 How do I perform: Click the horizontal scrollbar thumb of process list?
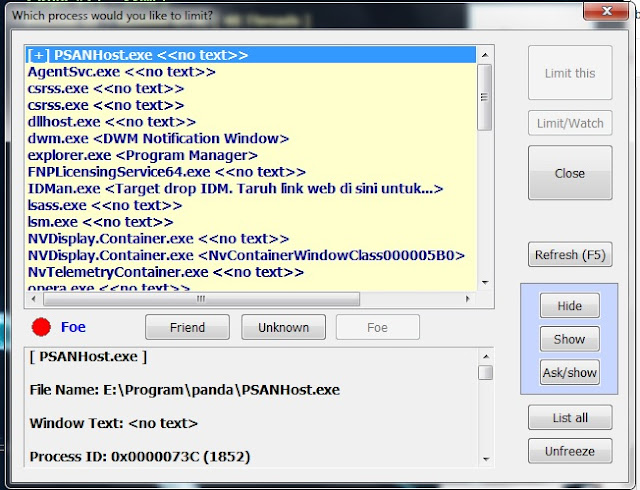tap(201, 299)
